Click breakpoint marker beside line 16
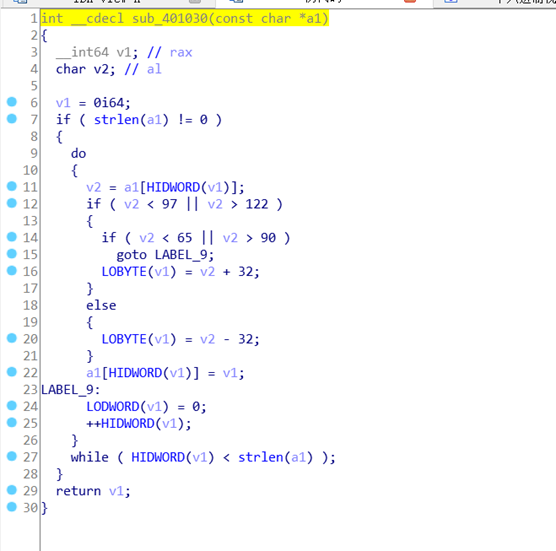556x551 pixels. point(12,271)
